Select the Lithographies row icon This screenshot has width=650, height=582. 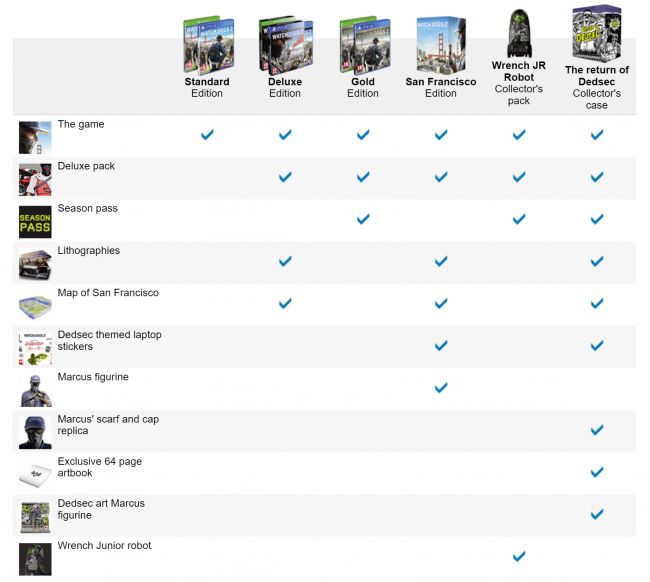(x=35, y=264)
